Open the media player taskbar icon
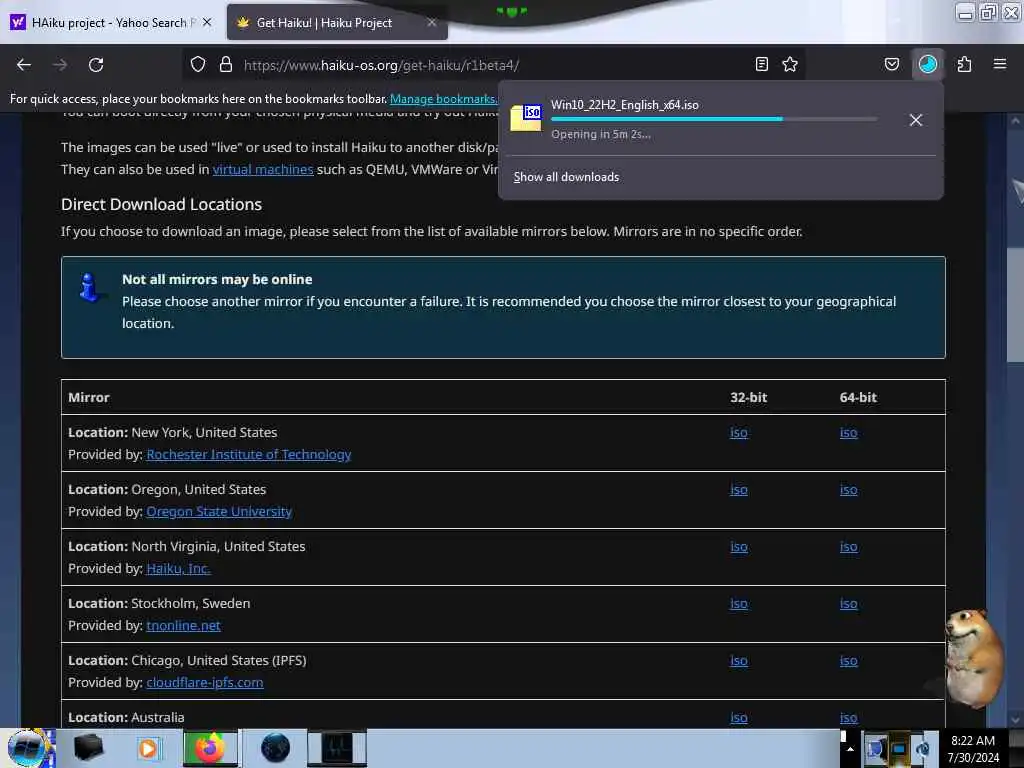This screenshot has width=1024, height=768. pyautogui.click(x=148, y=748)
